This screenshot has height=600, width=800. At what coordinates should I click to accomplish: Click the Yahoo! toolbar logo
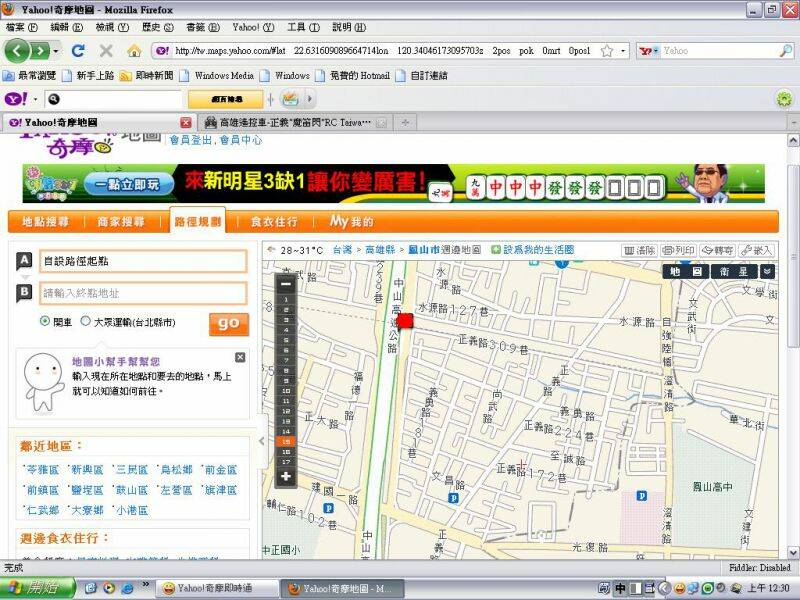[x=16, y=98]
